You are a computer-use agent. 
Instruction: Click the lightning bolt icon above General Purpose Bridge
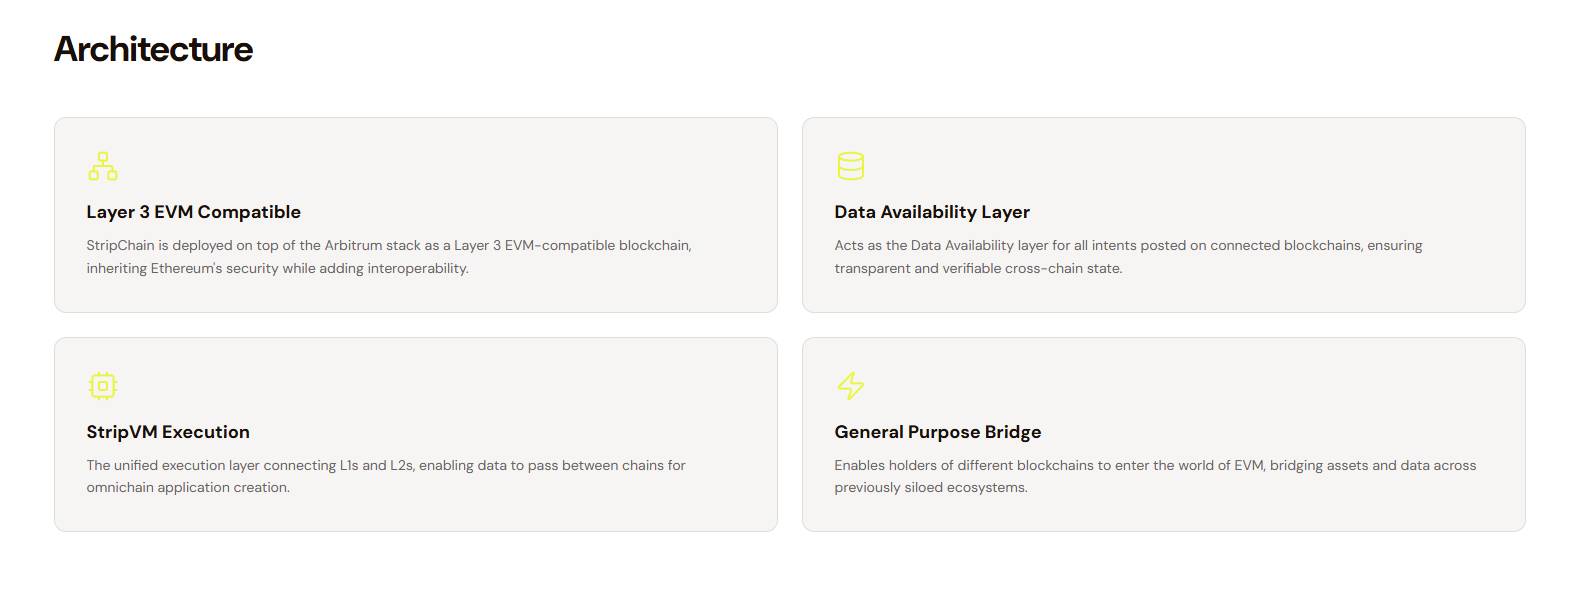[x=851, y=386]
